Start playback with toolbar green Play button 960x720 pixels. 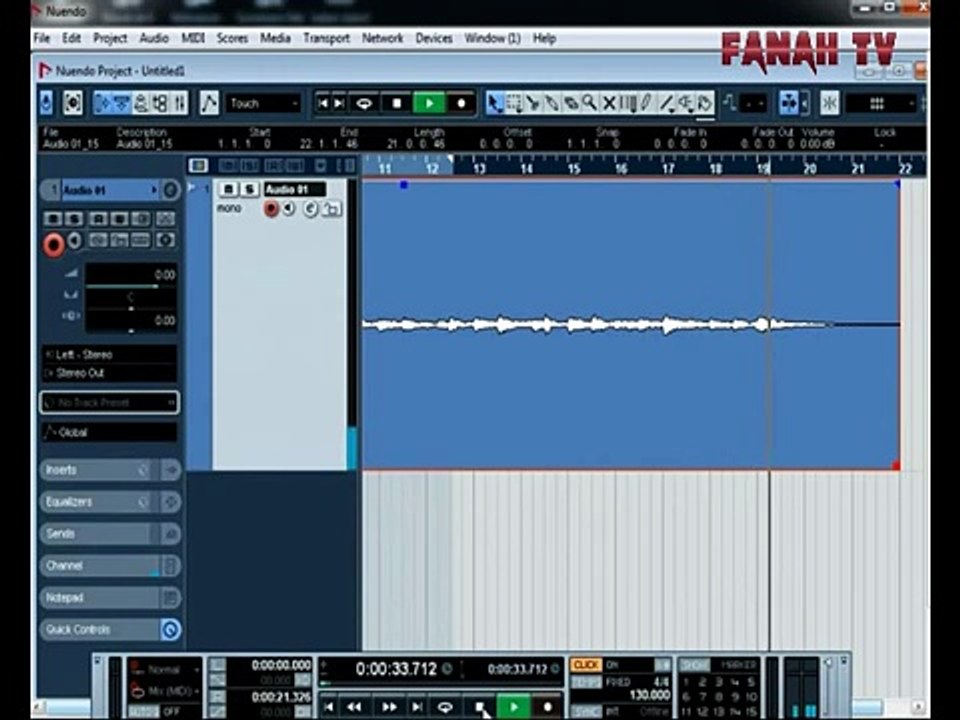(x=429, y=103)
